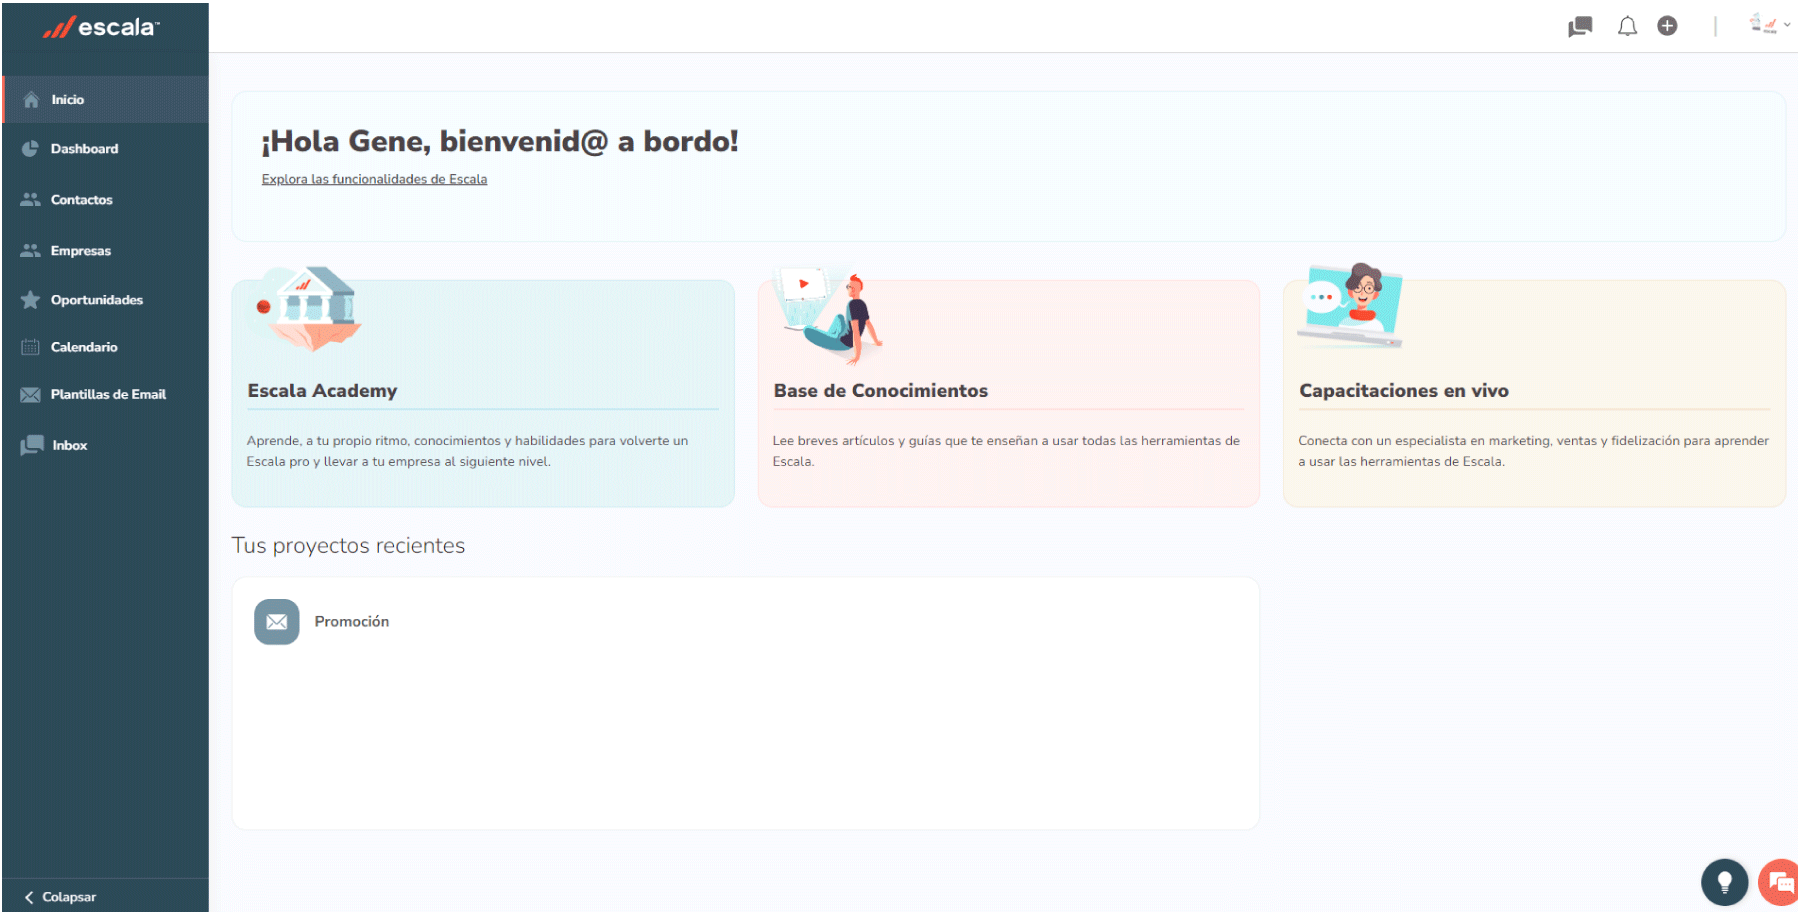The width and height of the screenshot is (1798, 912).
Task: Click the Plantillas de Email envelope icon
Action: point(30,394)
